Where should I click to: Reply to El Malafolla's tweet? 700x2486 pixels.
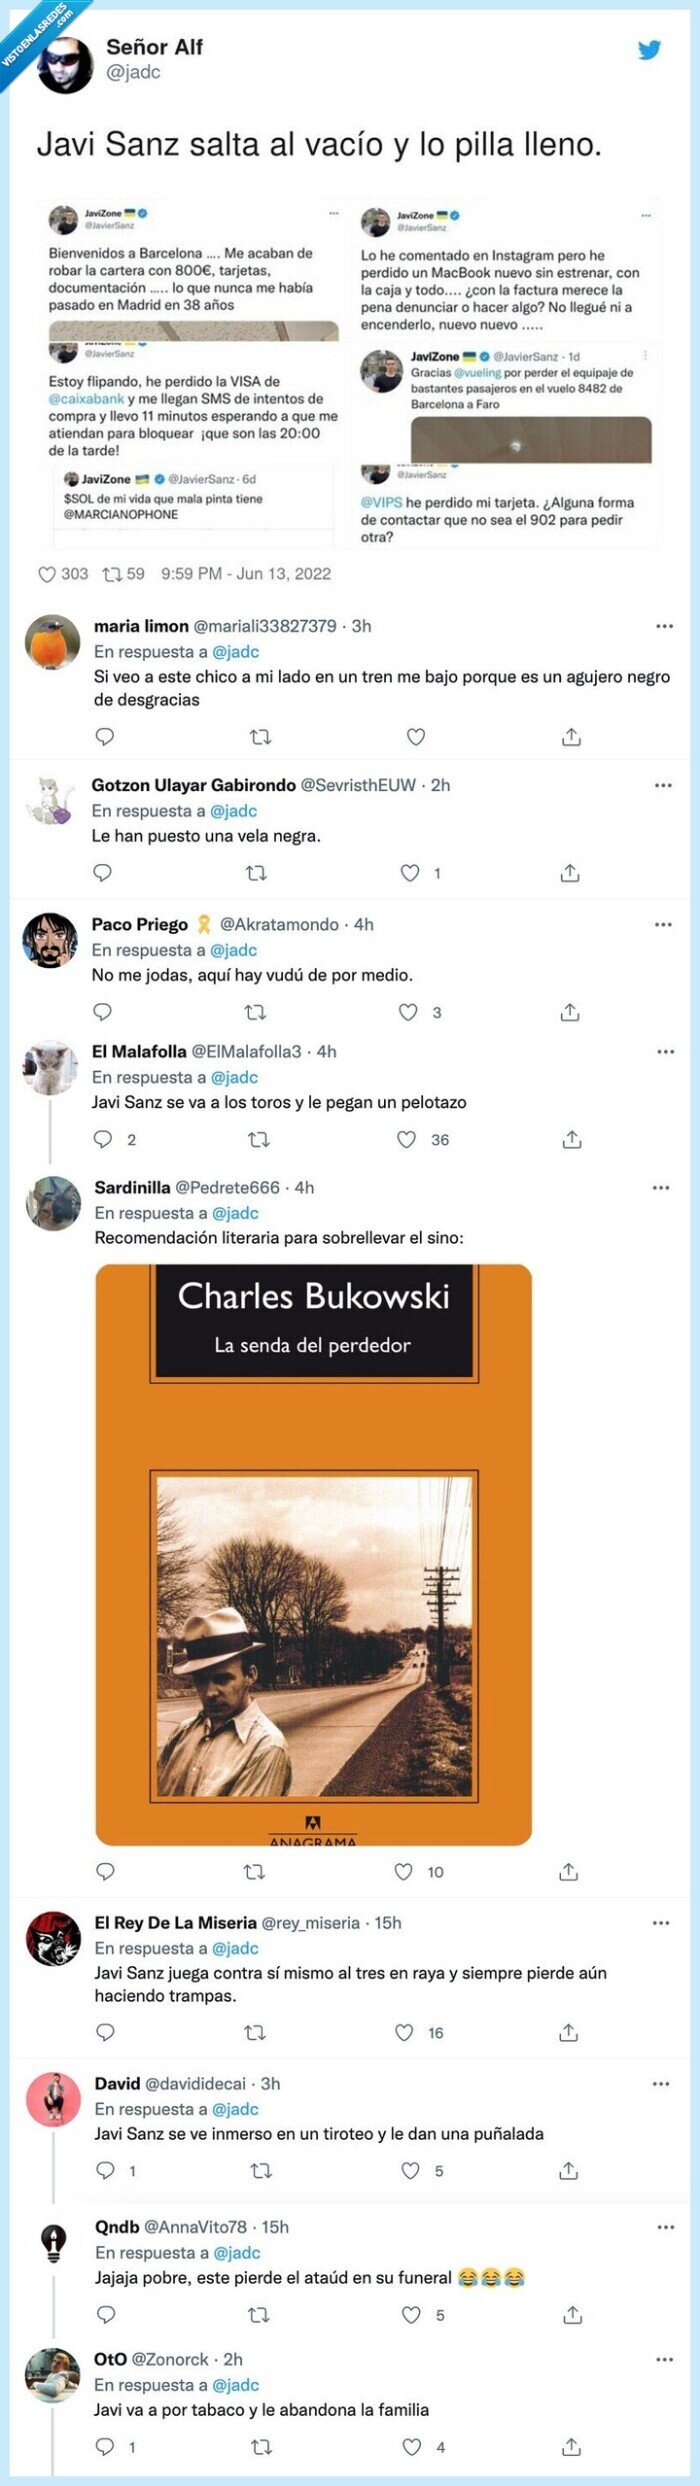coord(102,1139)
